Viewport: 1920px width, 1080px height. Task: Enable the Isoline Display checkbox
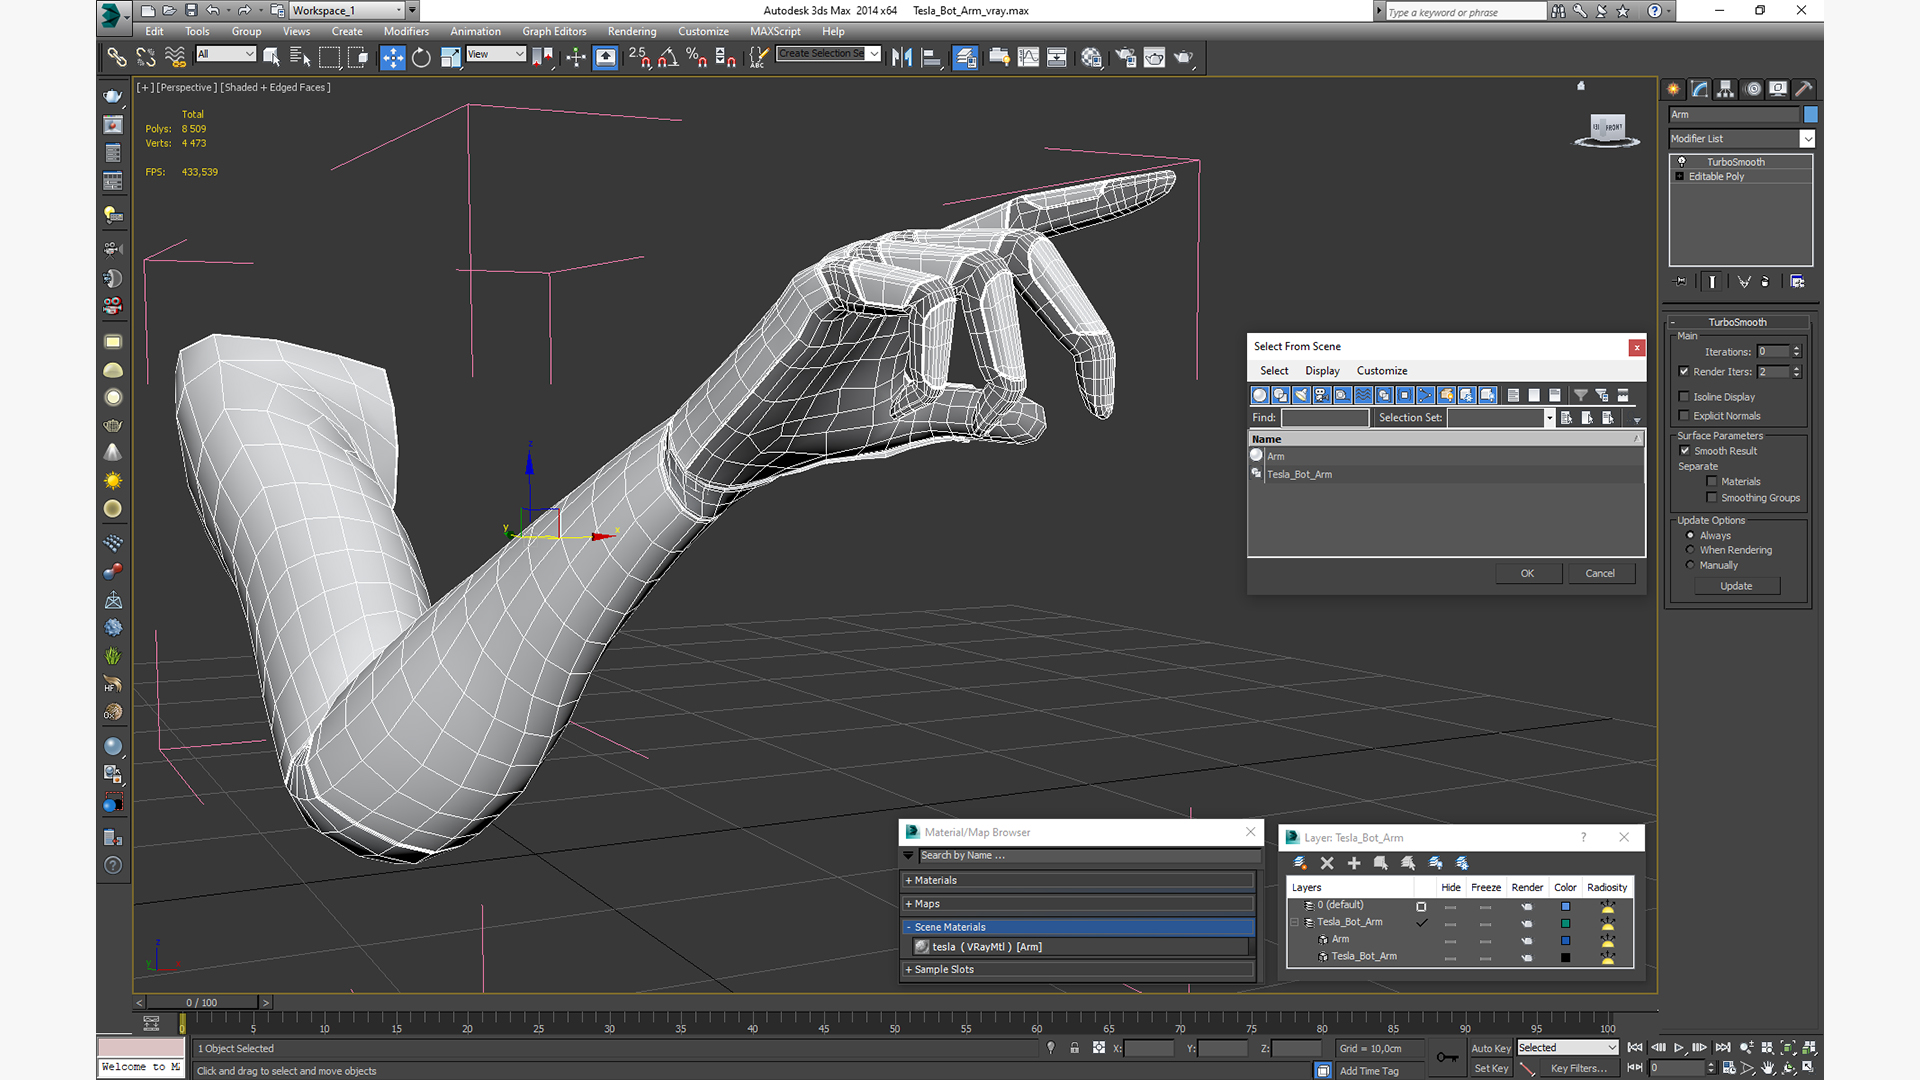pyautogui.click(x=1685, y=397)
